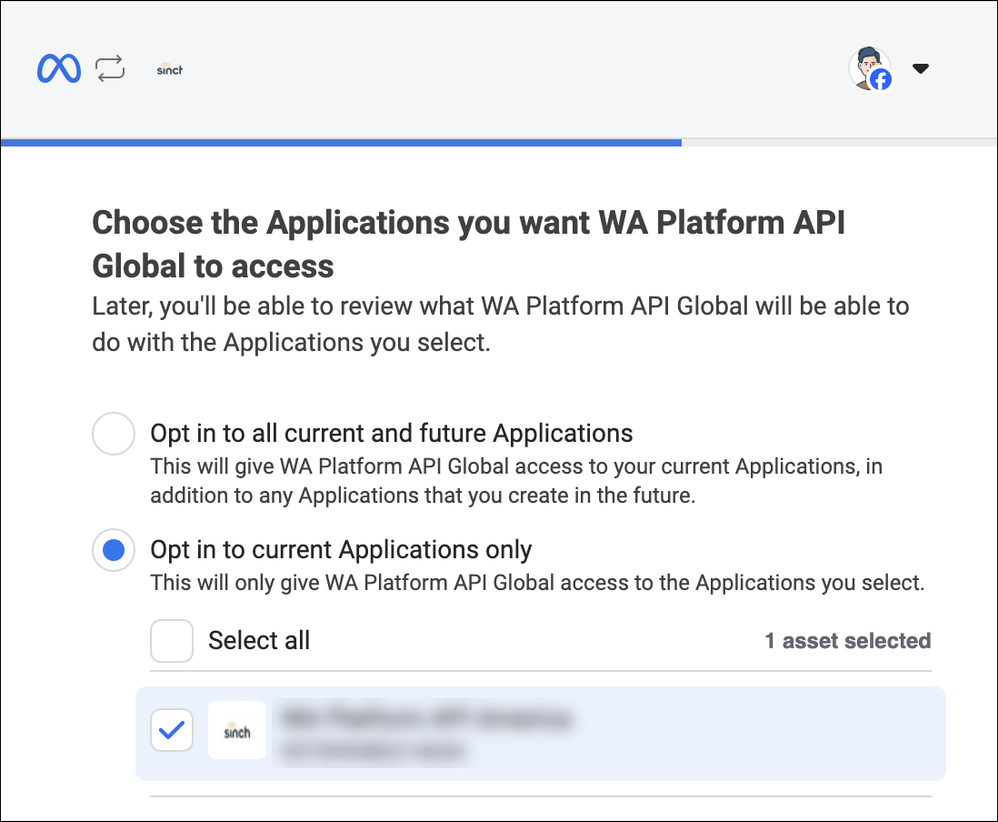Uncheck the selected WA Platform API application
998x822 pixels.
(171, 730)
